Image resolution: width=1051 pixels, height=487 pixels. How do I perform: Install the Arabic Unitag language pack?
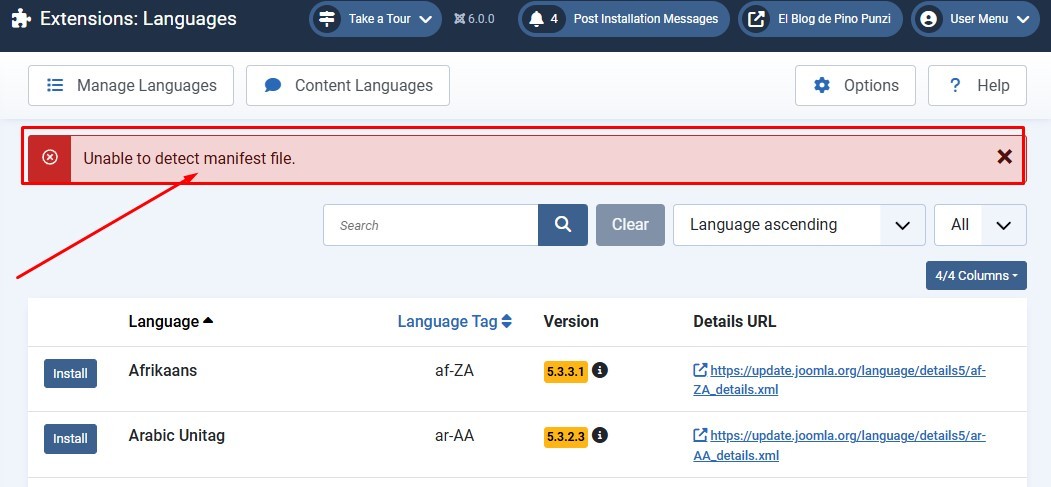pos(70,439)
